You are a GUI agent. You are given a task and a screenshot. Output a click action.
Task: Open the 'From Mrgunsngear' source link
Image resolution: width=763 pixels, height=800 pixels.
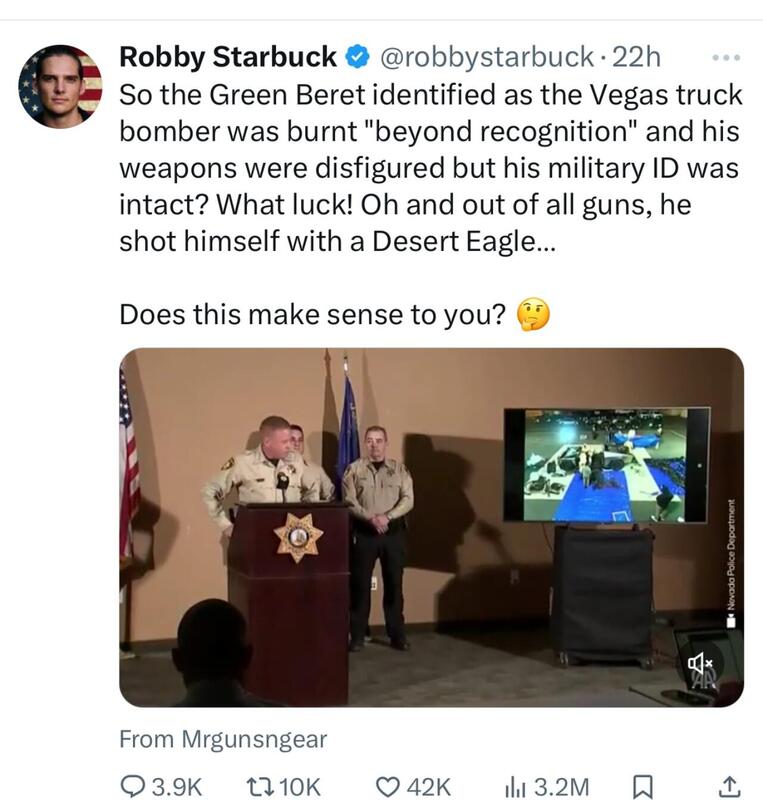pyautogui.click(x=223, y=740)
